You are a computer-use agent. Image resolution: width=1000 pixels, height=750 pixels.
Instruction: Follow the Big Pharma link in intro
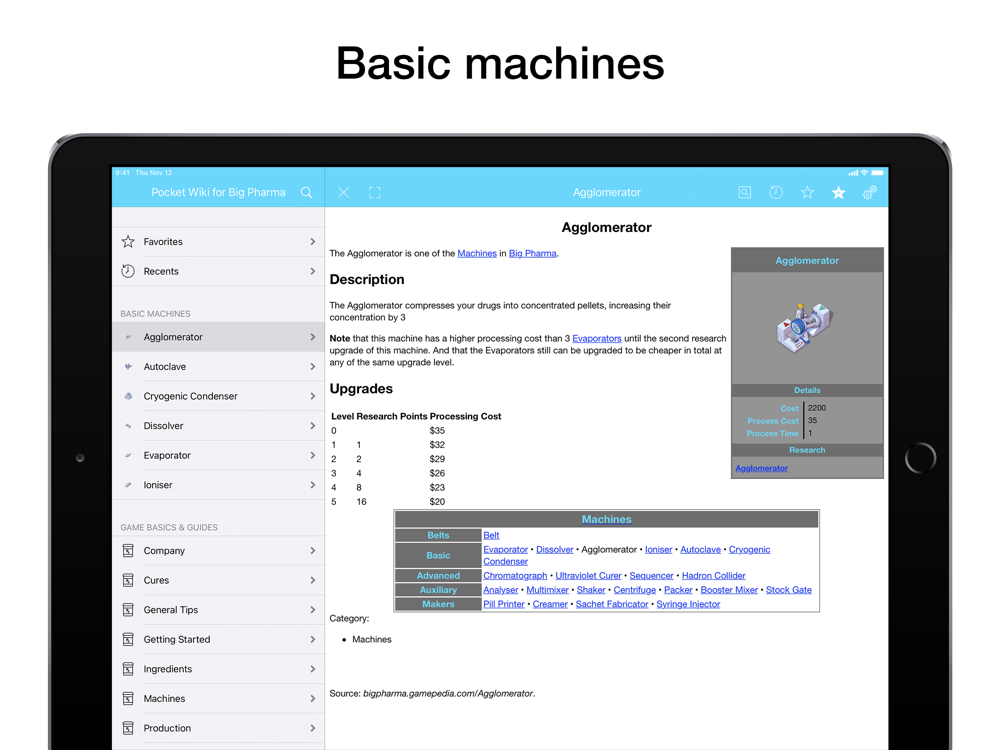(x=533, y=253)
